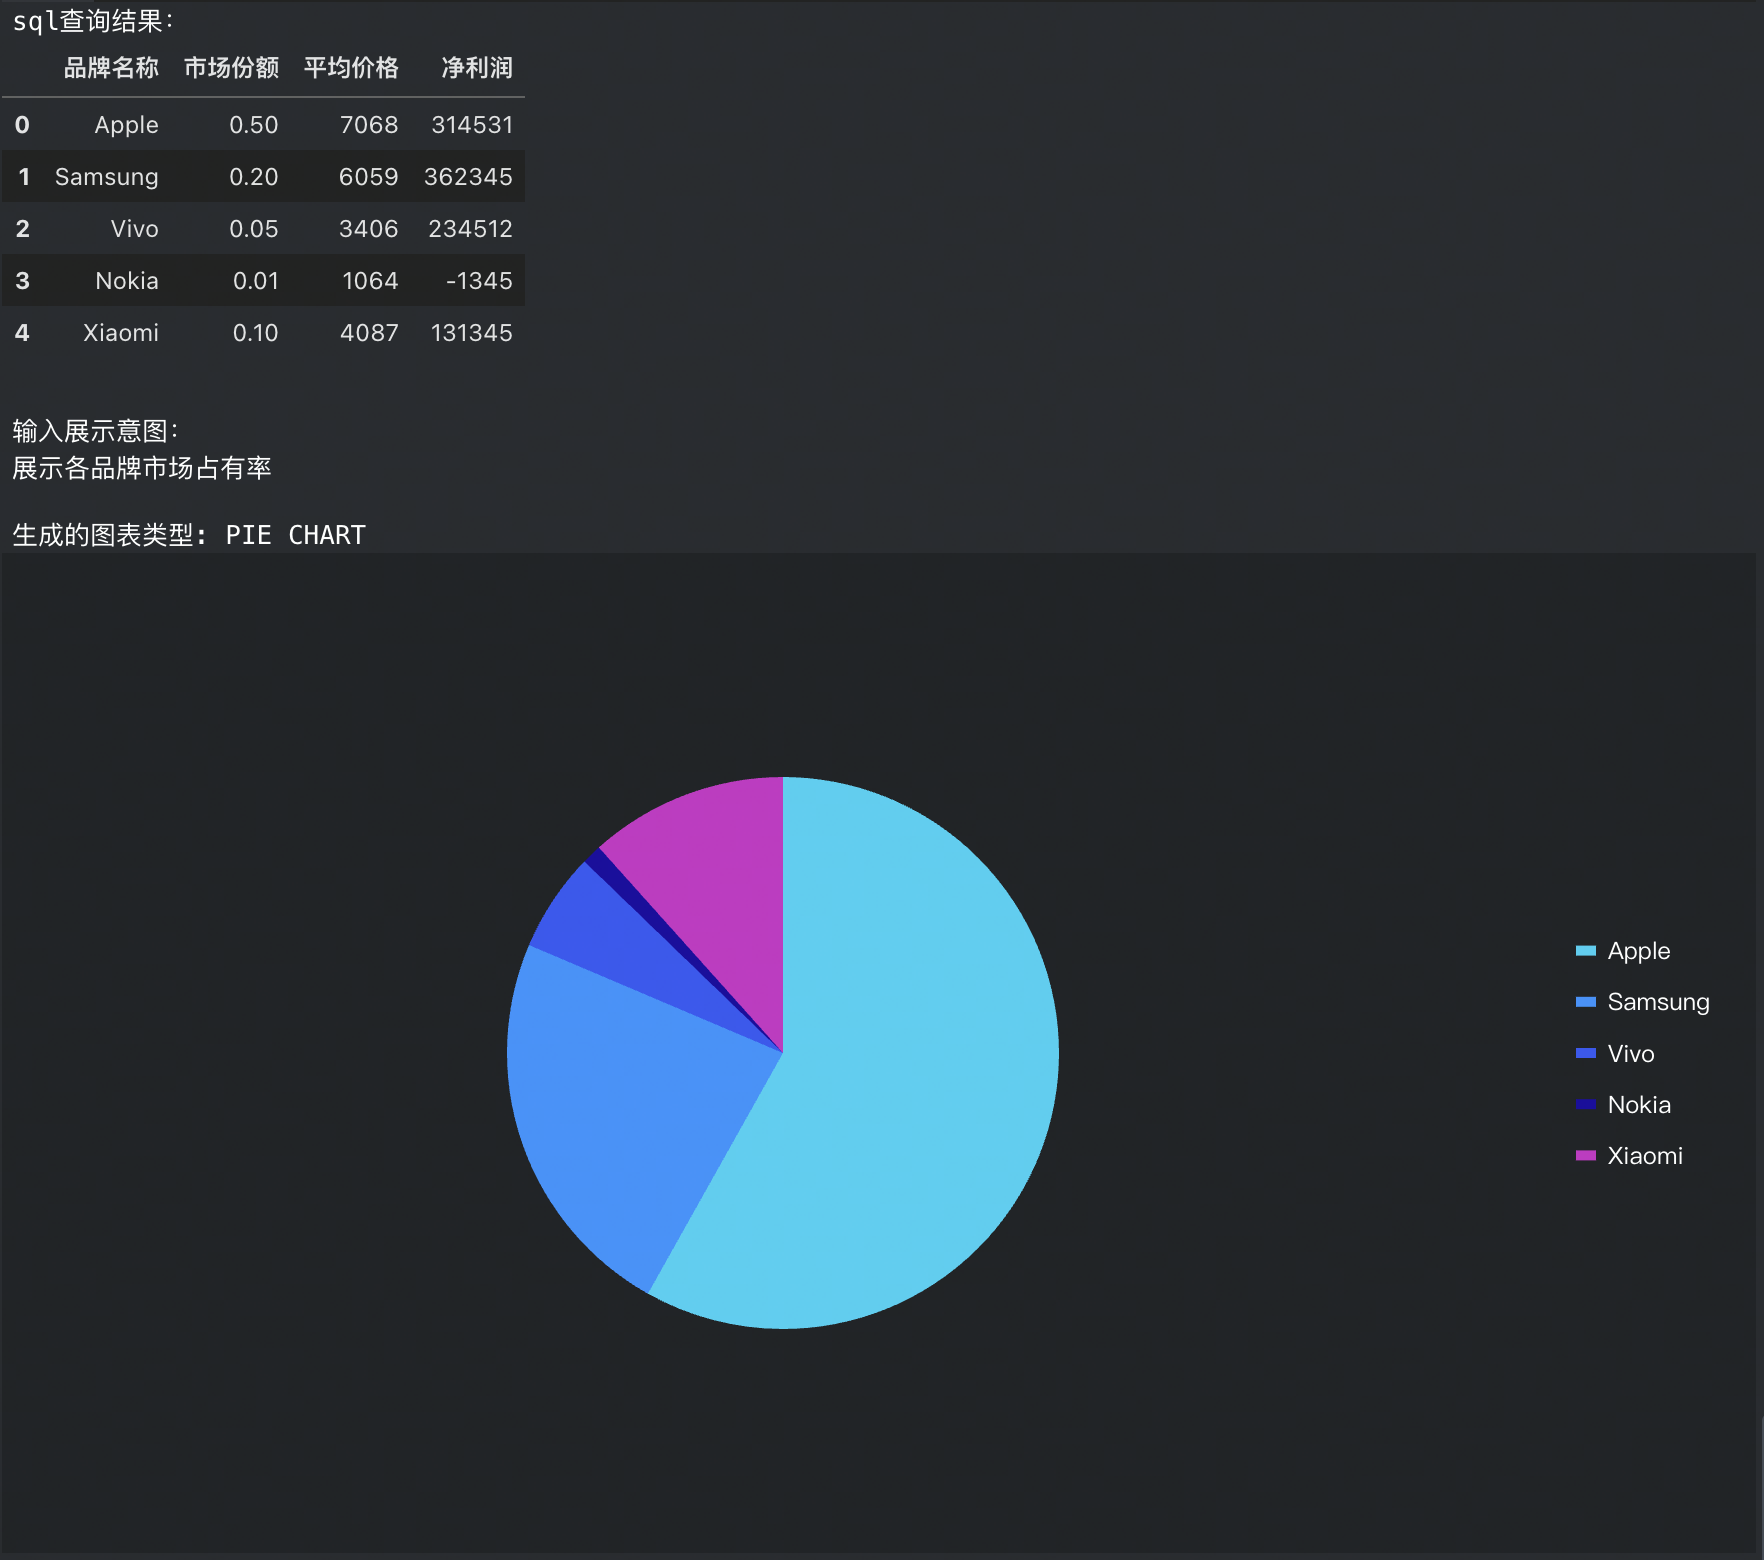The image size is (1764, 1560).
Task: Click average price value 1064
Action: pyautogui.click(x=371, y=281)
